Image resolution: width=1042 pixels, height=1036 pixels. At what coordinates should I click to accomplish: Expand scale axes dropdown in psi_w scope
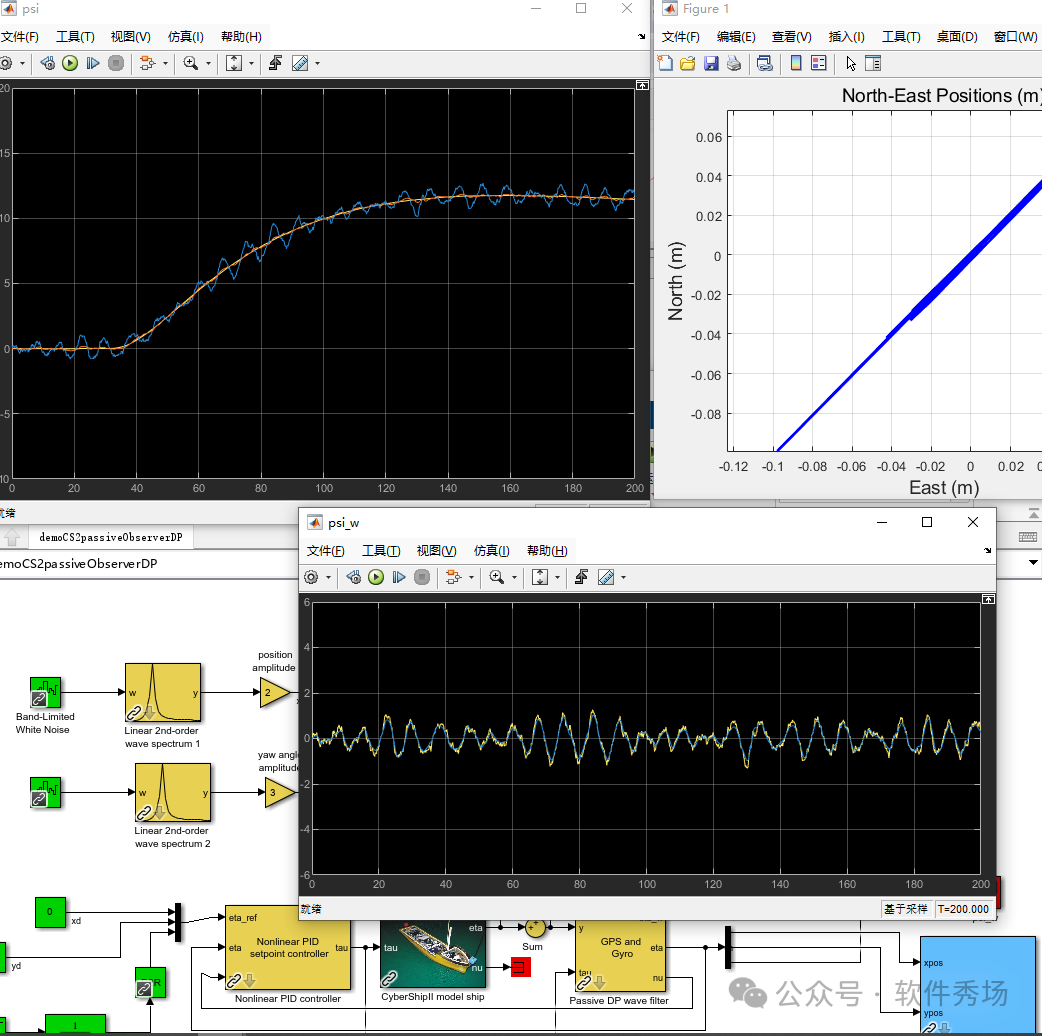[557, 577]
